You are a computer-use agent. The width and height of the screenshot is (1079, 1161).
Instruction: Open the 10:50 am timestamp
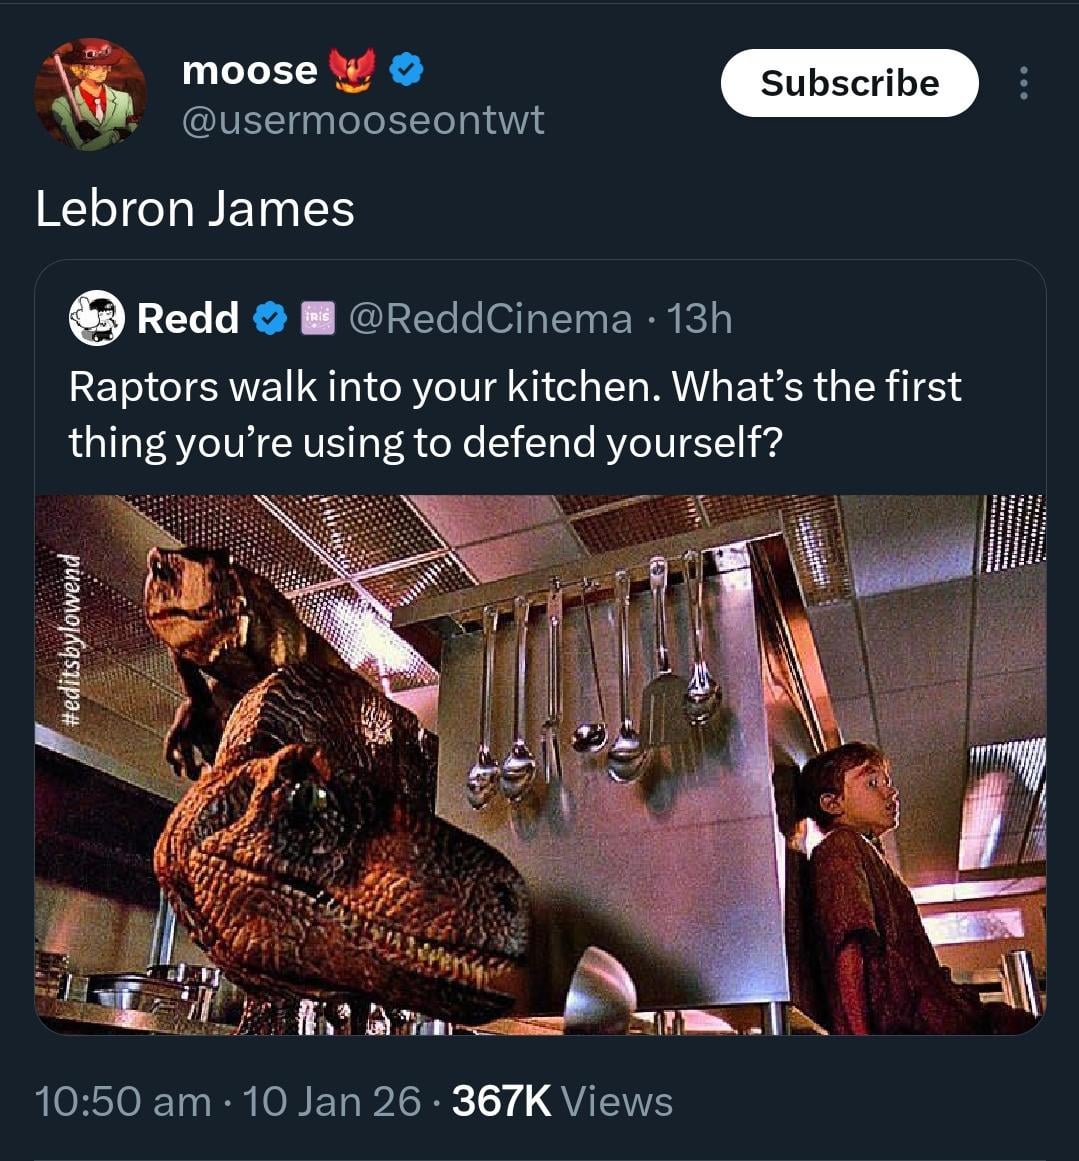click(123, 1101)
